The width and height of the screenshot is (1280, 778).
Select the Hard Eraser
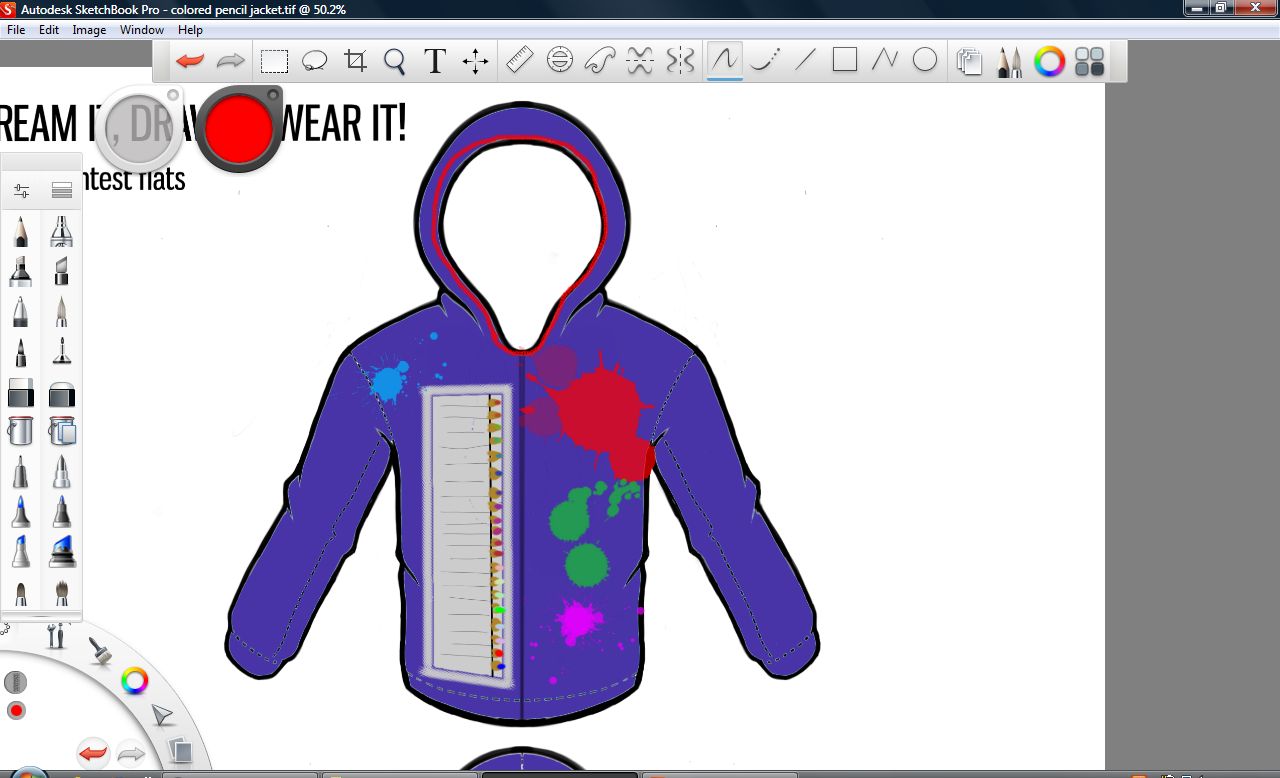coord(21,393)
